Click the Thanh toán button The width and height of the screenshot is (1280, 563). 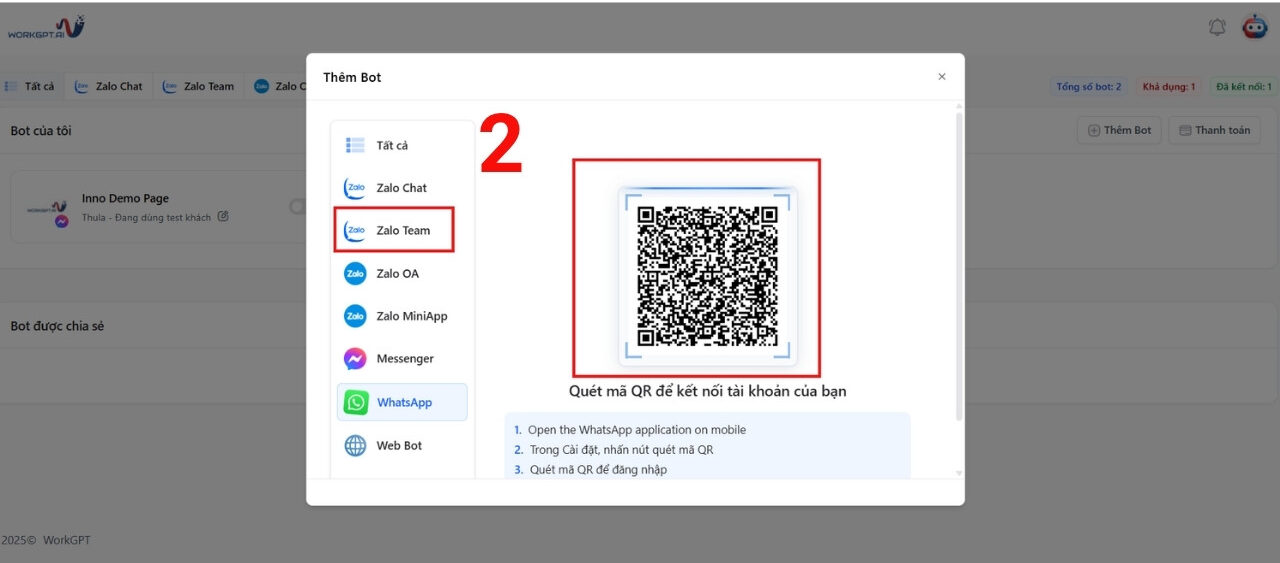pos(1215,130)
